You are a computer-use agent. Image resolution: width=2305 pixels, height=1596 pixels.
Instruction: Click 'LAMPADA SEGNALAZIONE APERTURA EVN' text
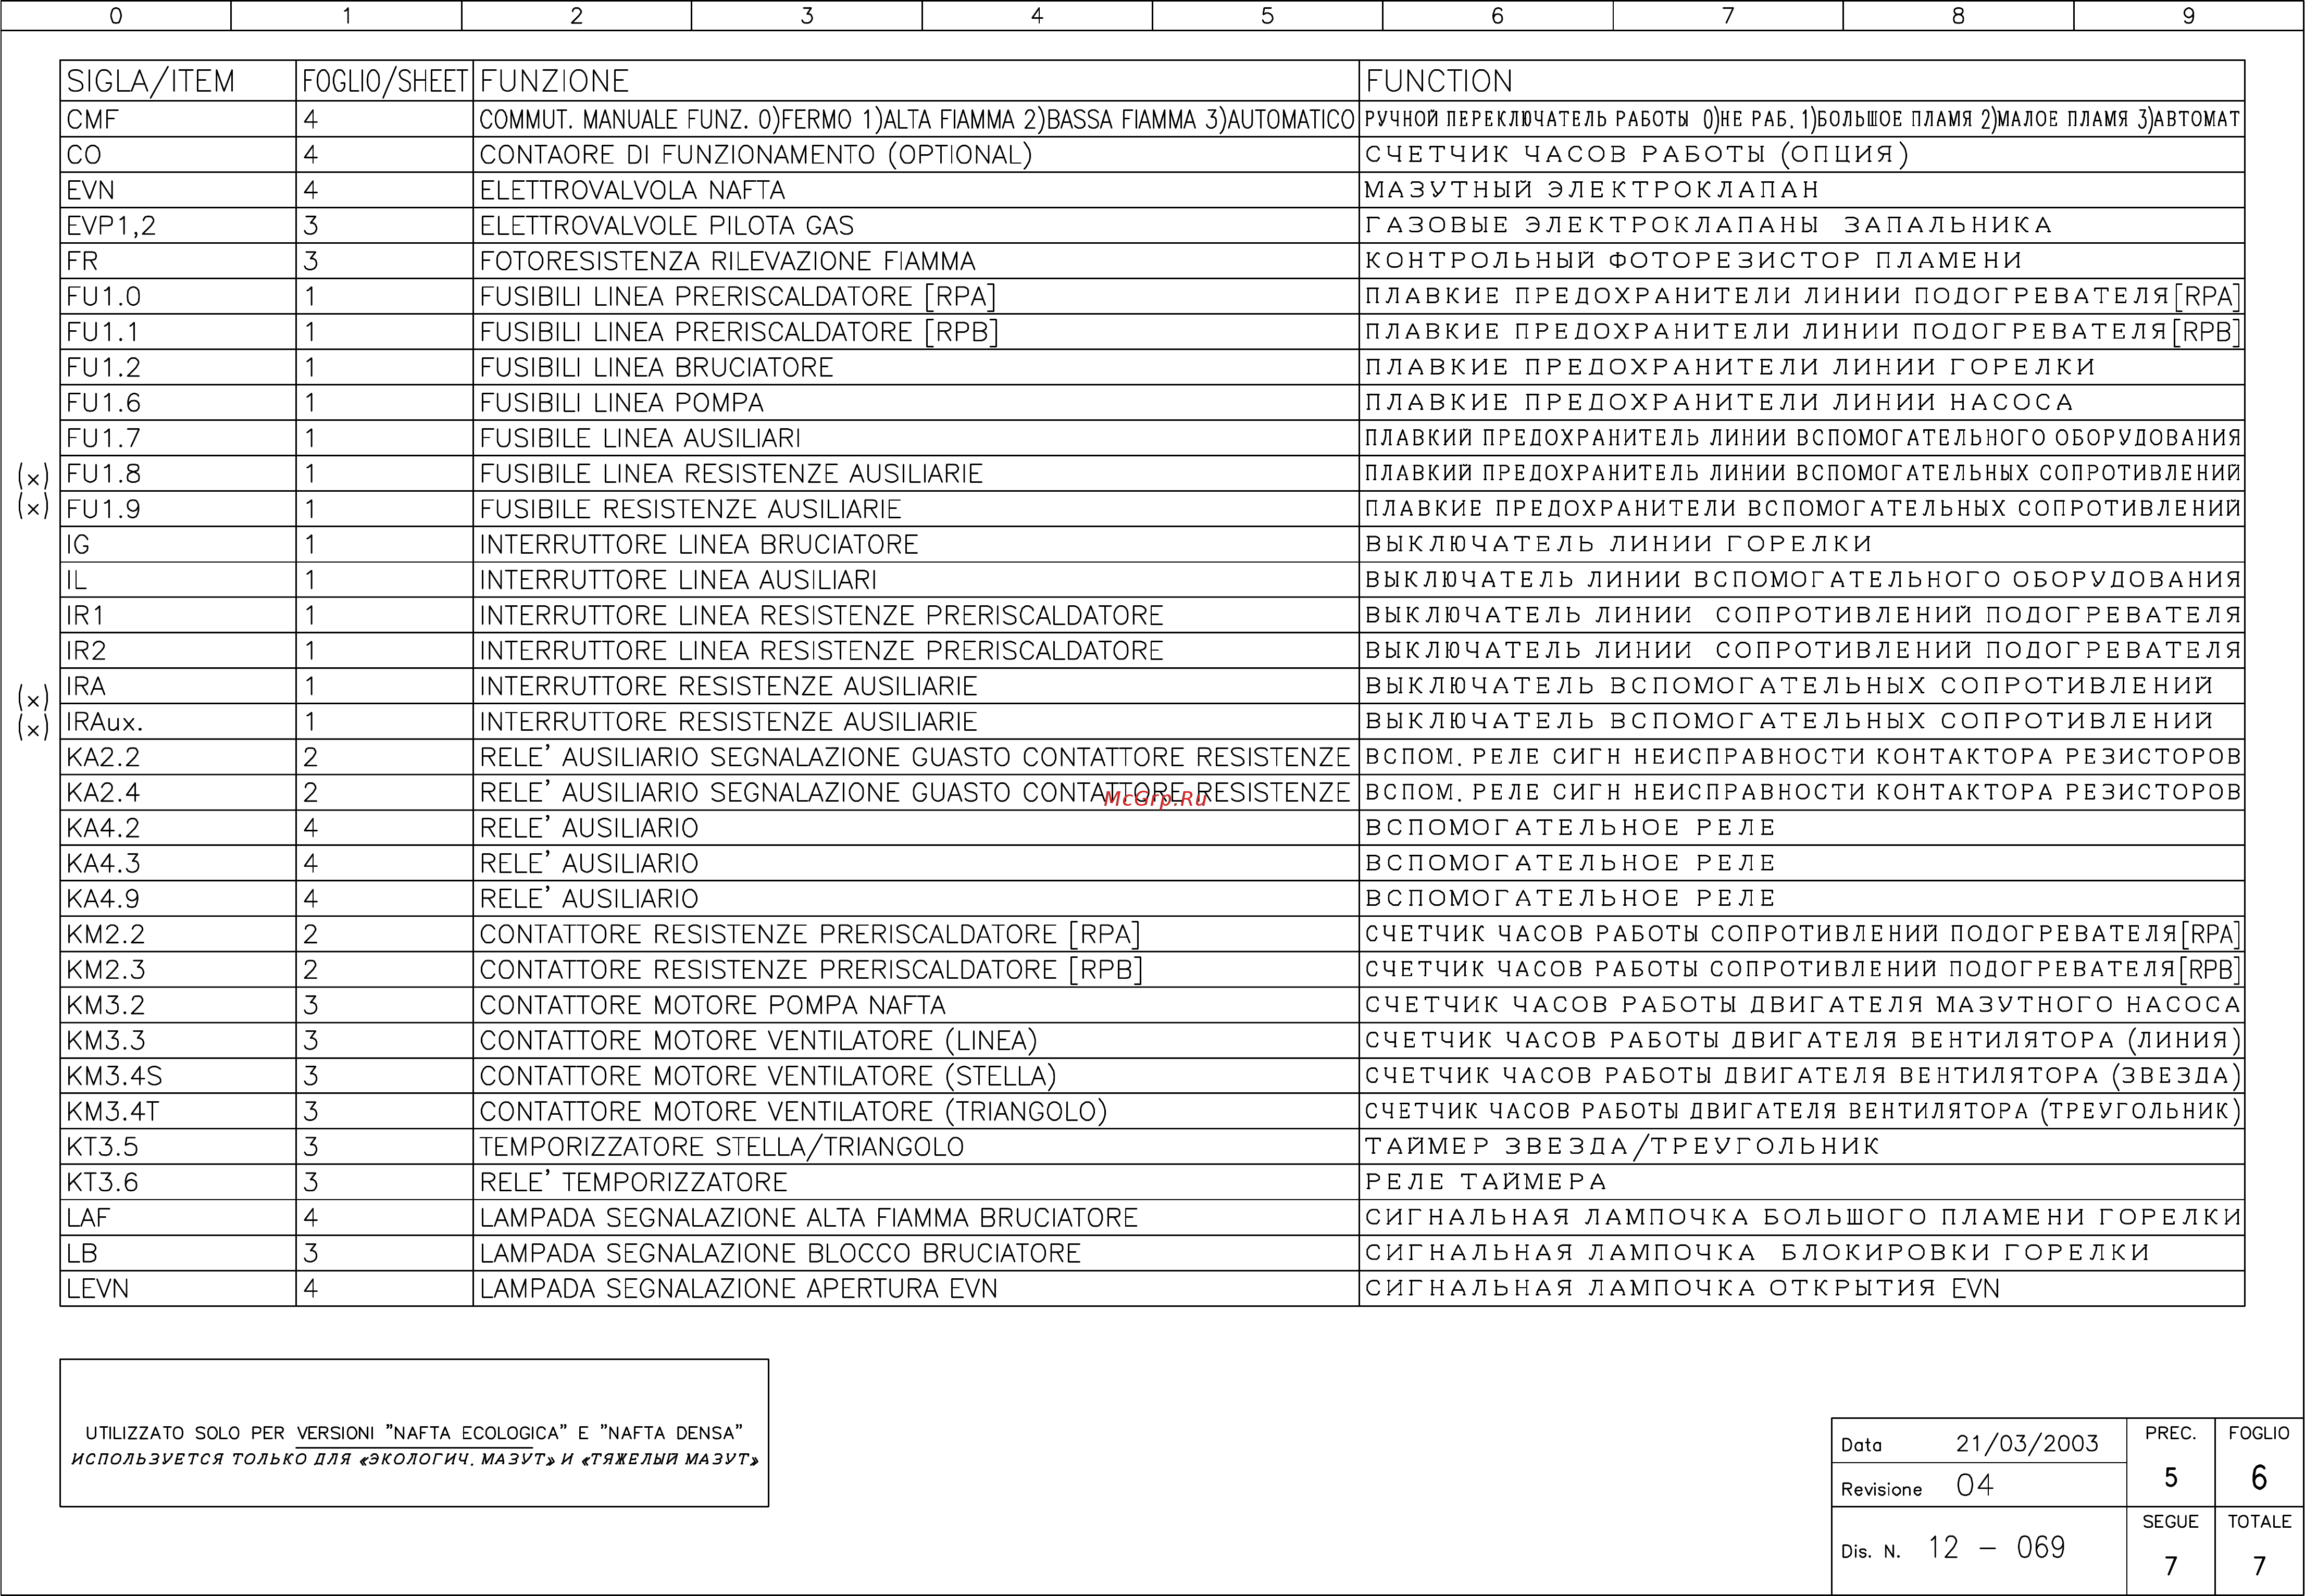pyautogui.click(x=738, y=1289)
